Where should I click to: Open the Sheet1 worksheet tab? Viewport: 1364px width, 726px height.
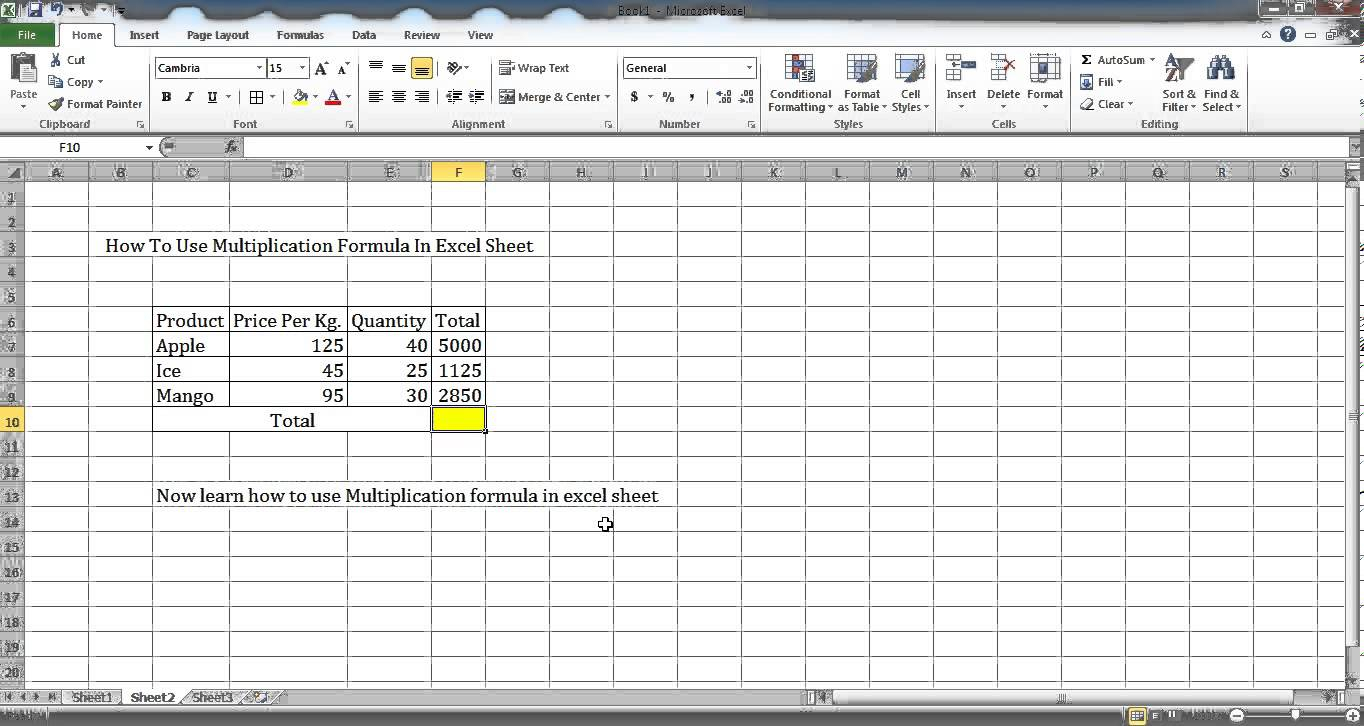[x=92, y=697]
